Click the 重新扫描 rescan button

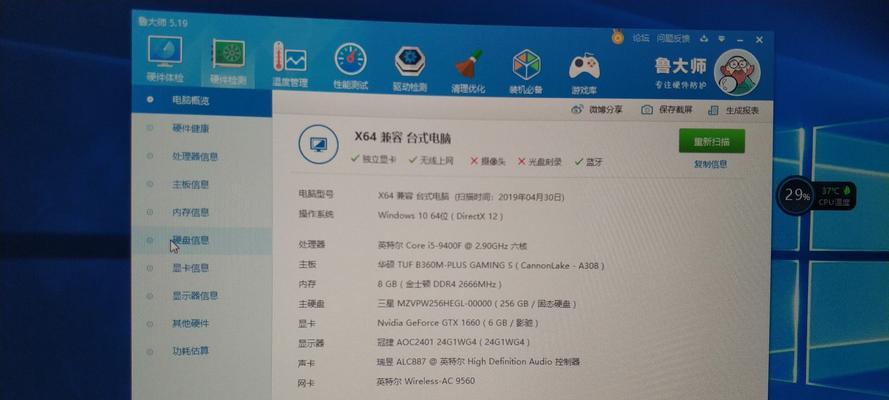pyautogui.click(x=712, y=141)
